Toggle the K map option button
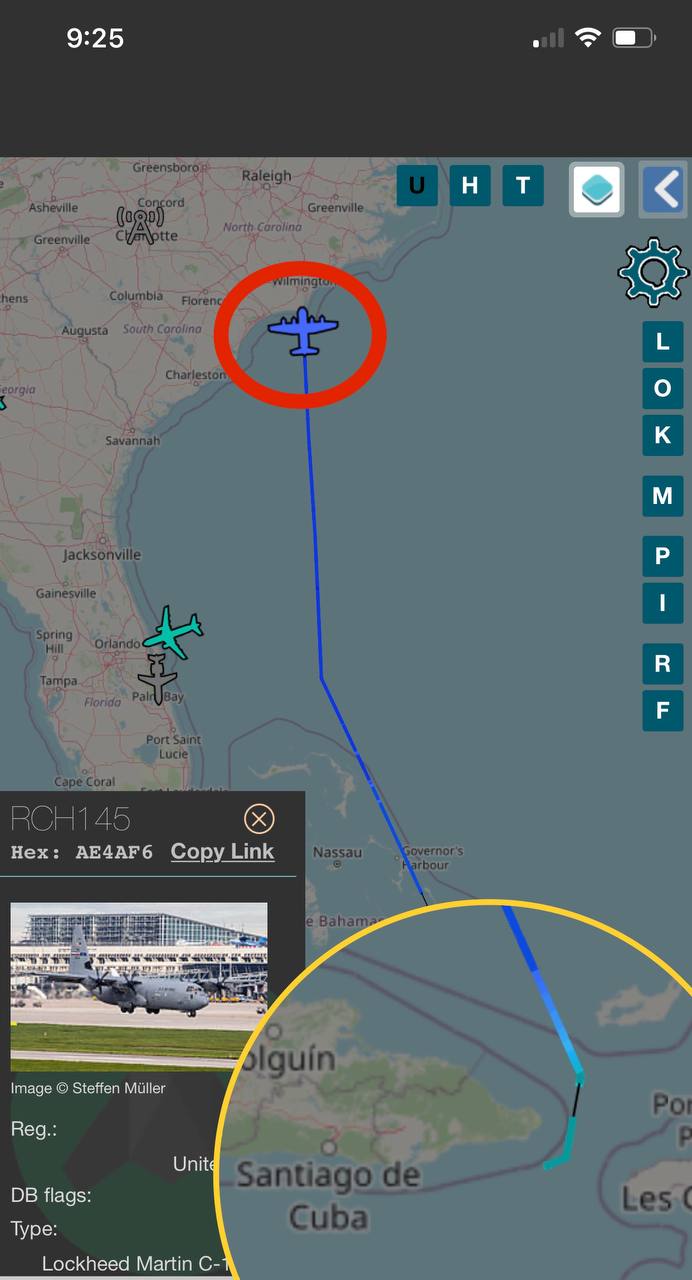This screenshot has height=1280, width=692. pos(662,436)
